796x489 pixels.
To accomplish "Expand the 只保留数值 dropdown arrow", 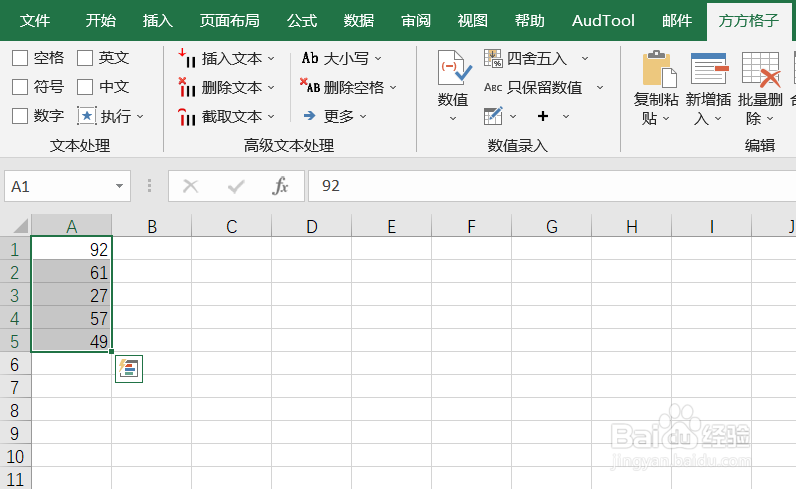I will (x=600, y=88).
